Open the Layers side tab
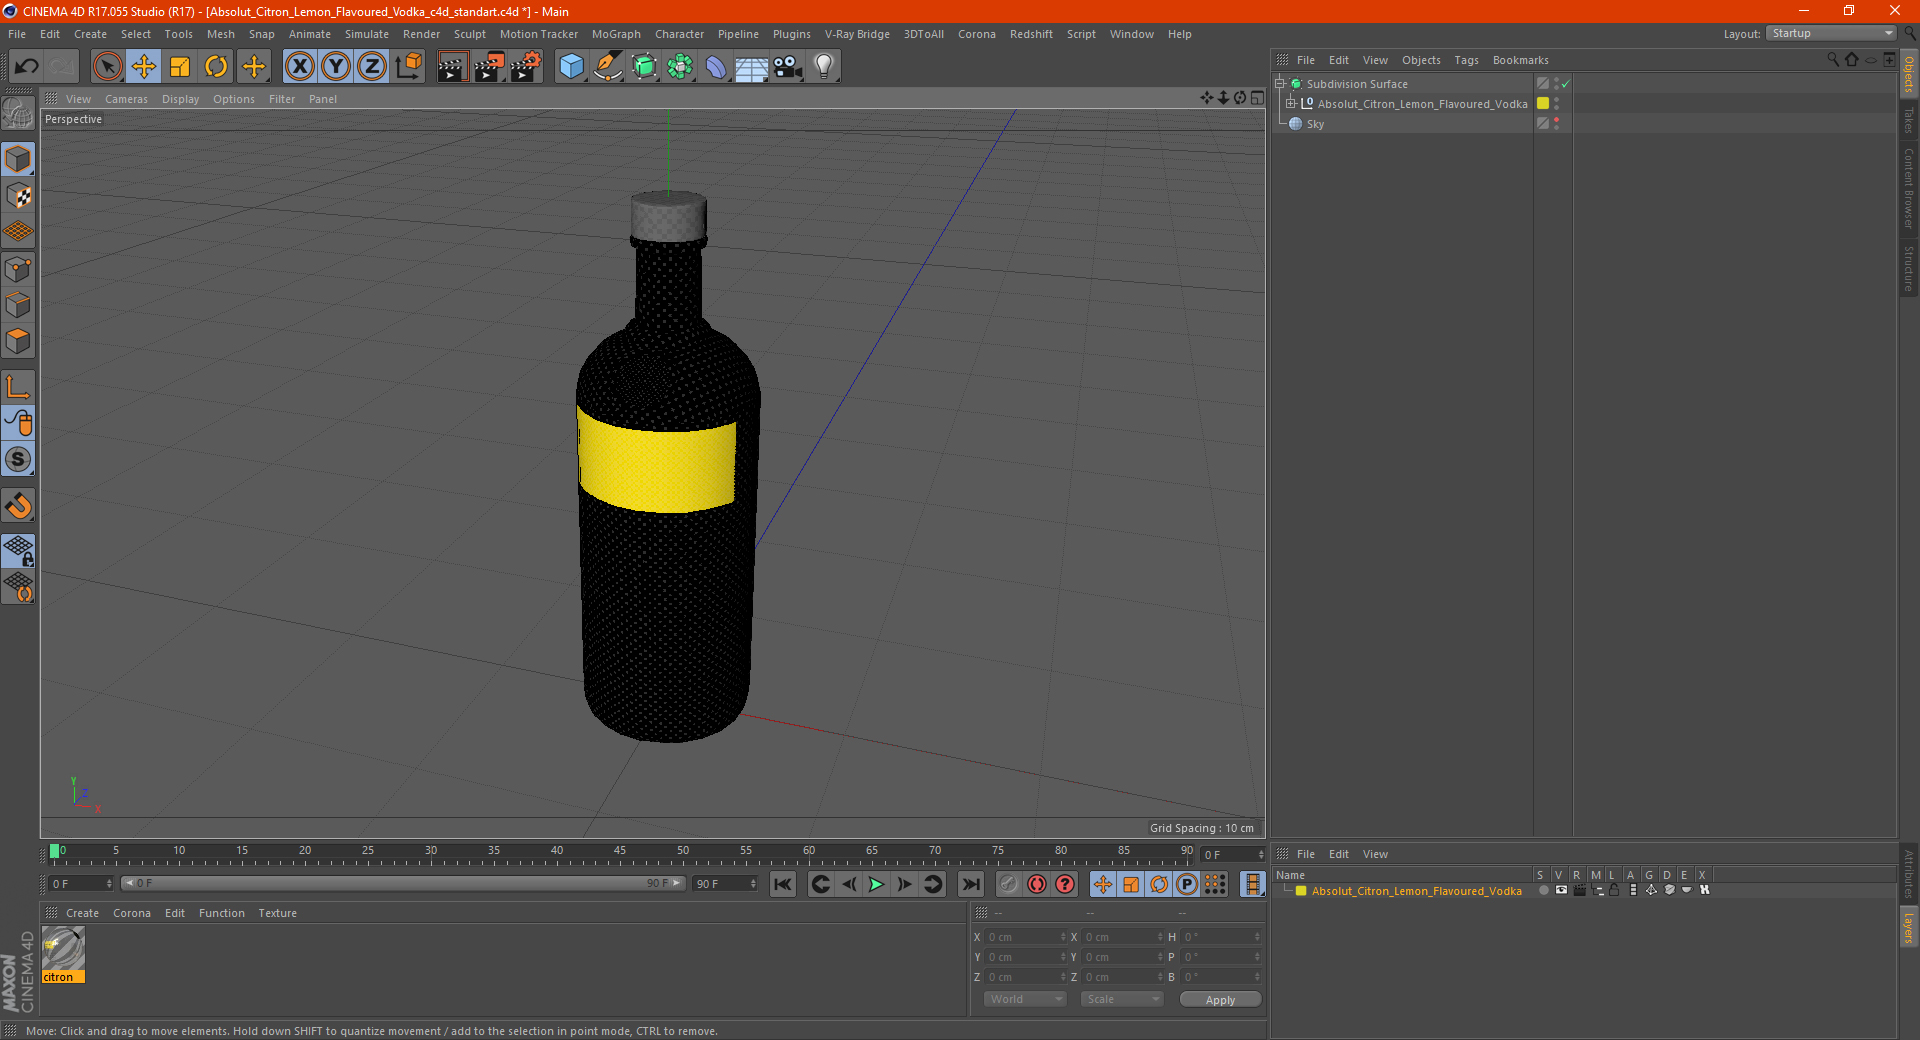Screen dimensions: 1920x1040 pyautogui.click(x=1909, y=926)
